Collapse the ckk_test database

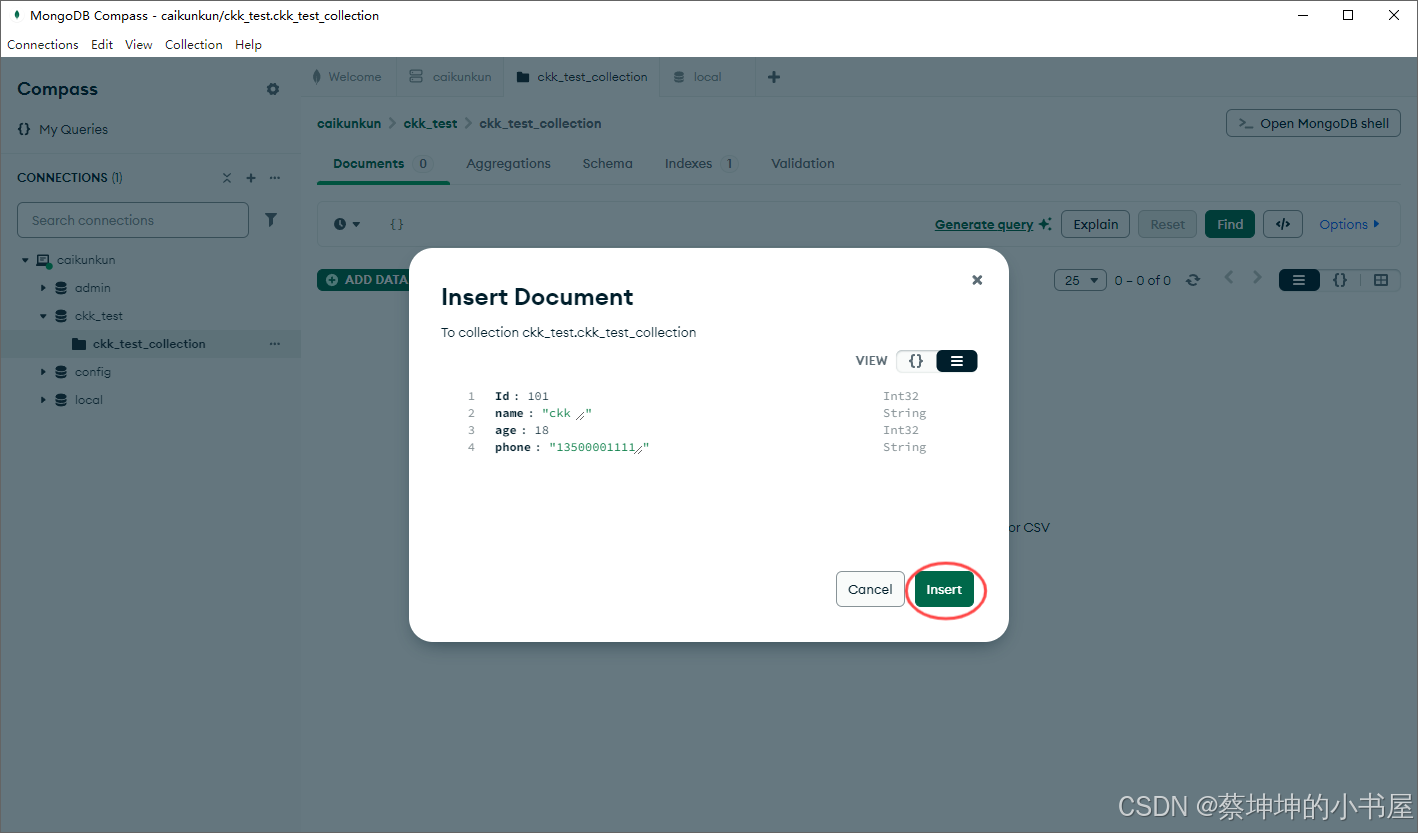(43, 315)
